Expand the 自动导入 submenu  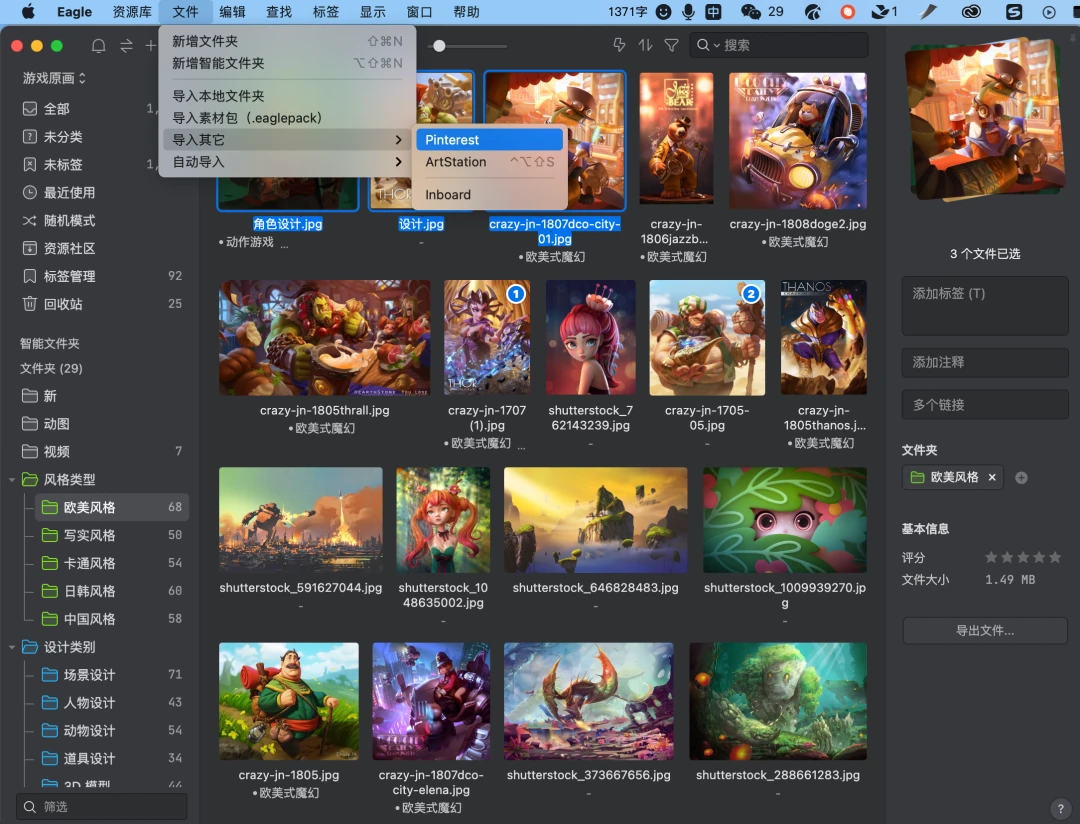click(287, 162)
